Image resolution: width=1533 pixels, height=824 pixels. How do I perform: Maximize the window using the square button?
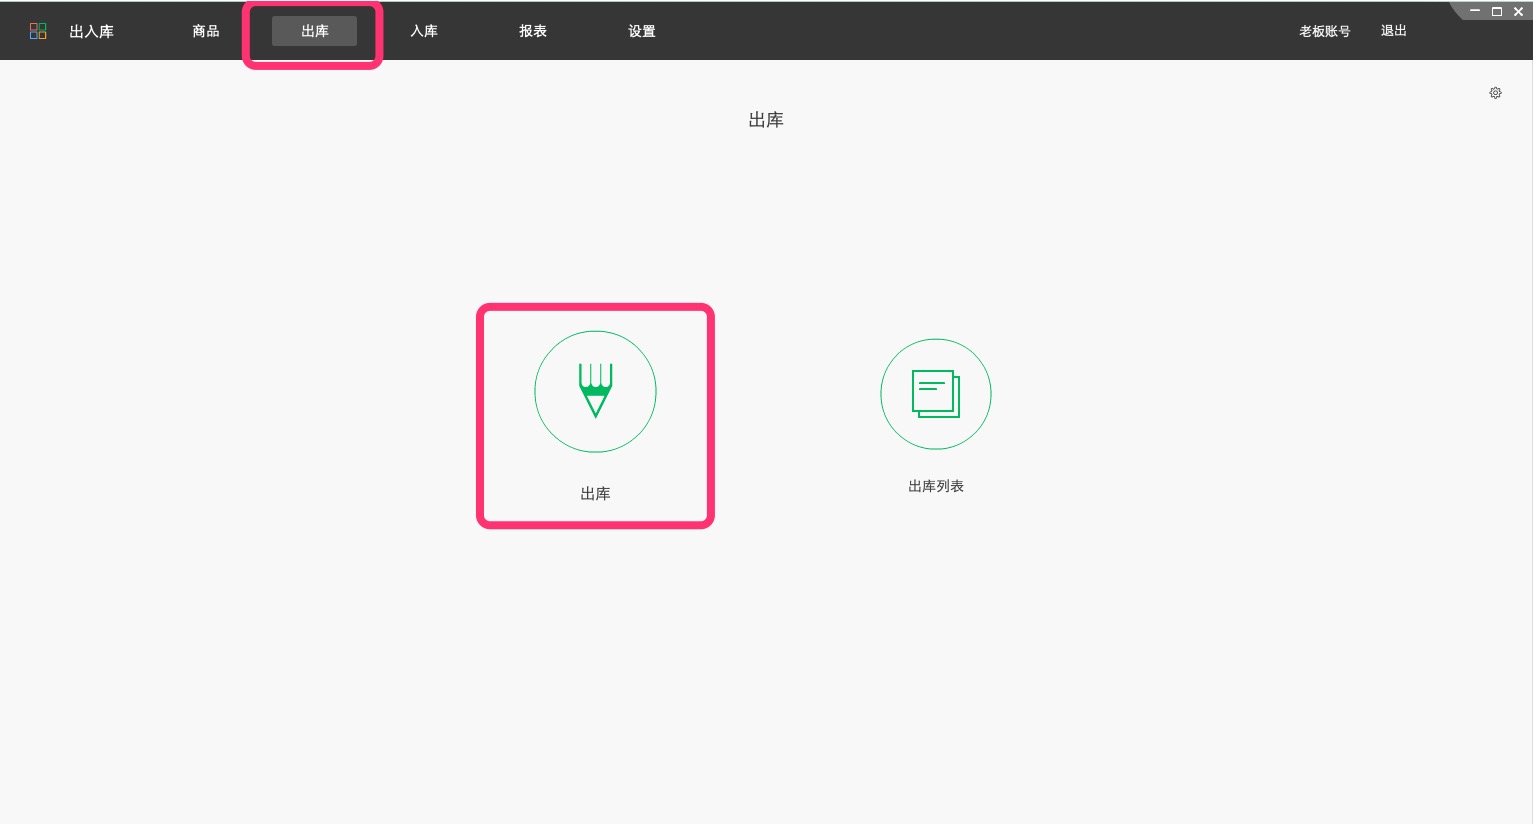[x=1496, y=11]
